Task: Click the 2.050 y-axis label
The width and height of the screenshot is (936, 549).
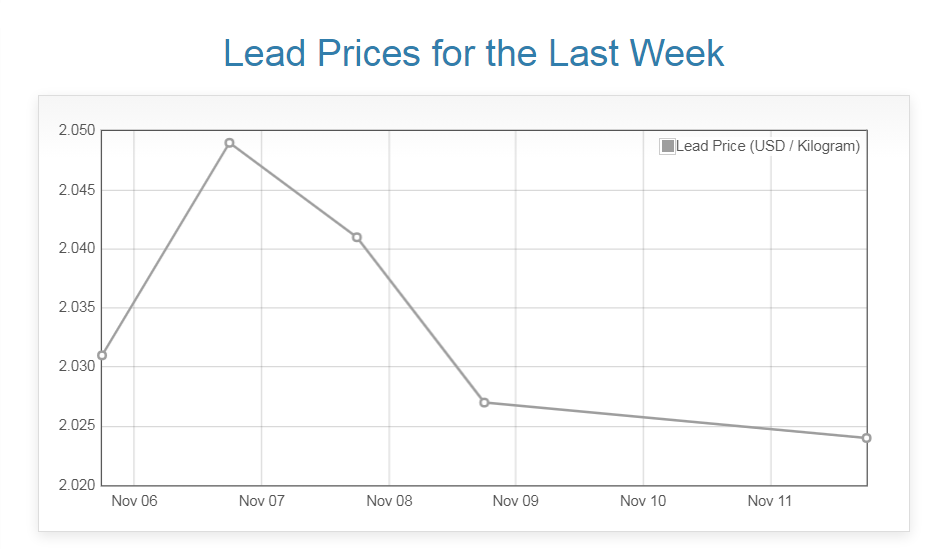Action: (x=76, y=131)
